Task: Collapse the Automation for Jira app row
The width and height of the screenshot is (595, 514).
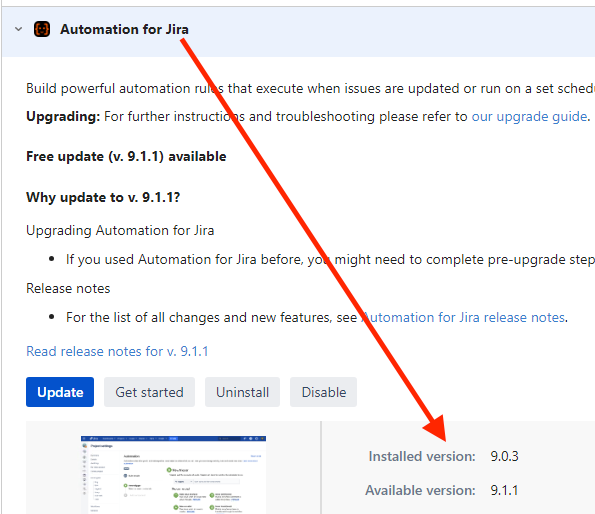Action: point(18,29)
